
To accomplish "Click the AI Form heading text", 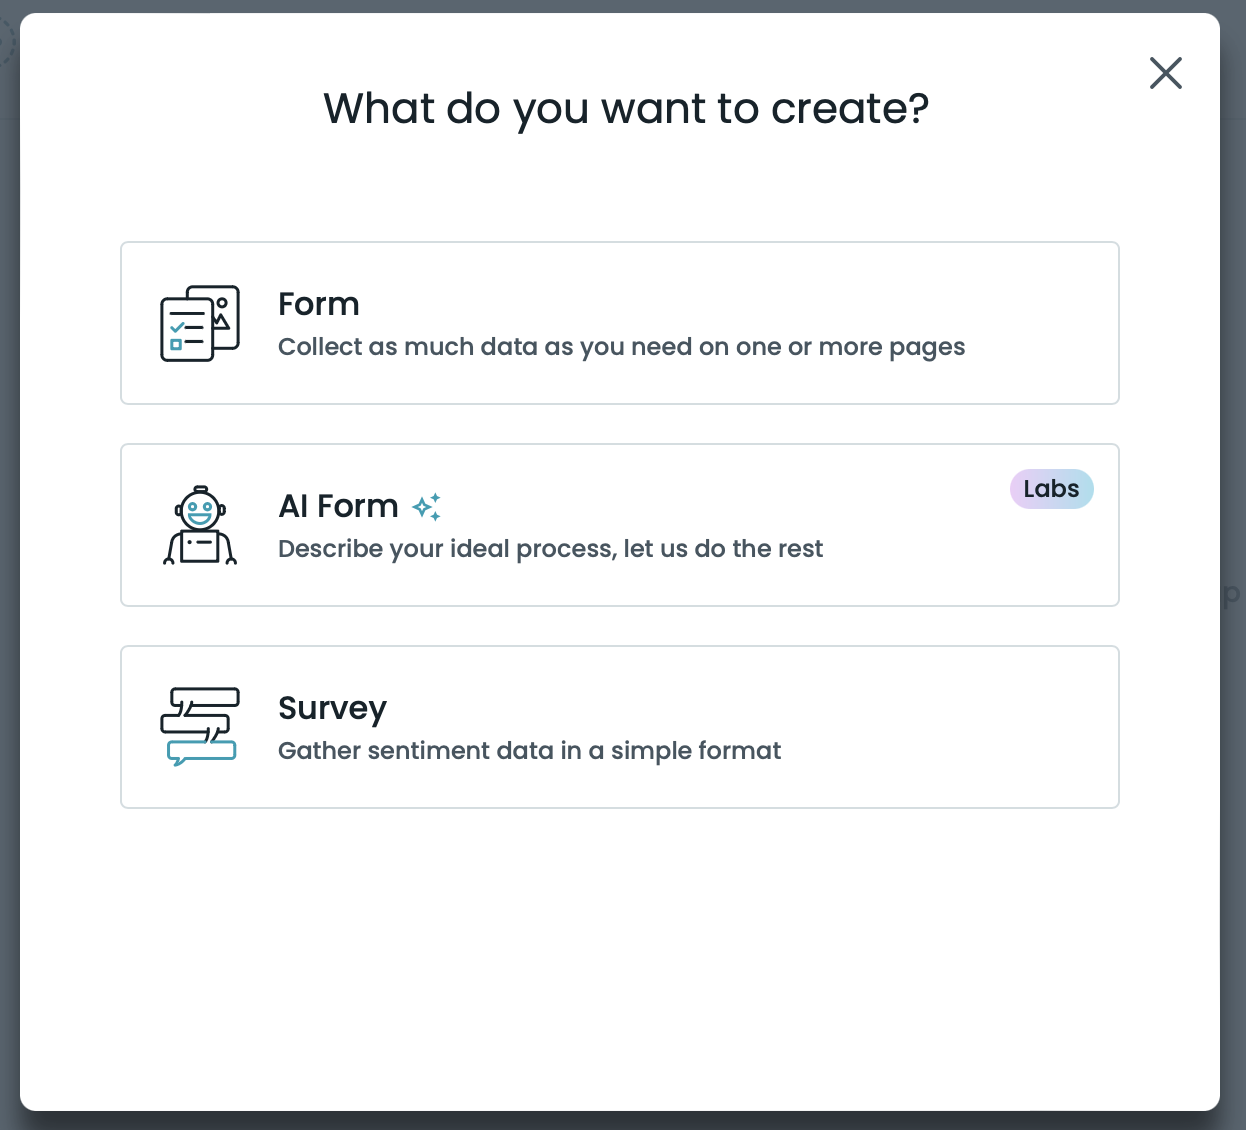I will [x=338, y=506].
